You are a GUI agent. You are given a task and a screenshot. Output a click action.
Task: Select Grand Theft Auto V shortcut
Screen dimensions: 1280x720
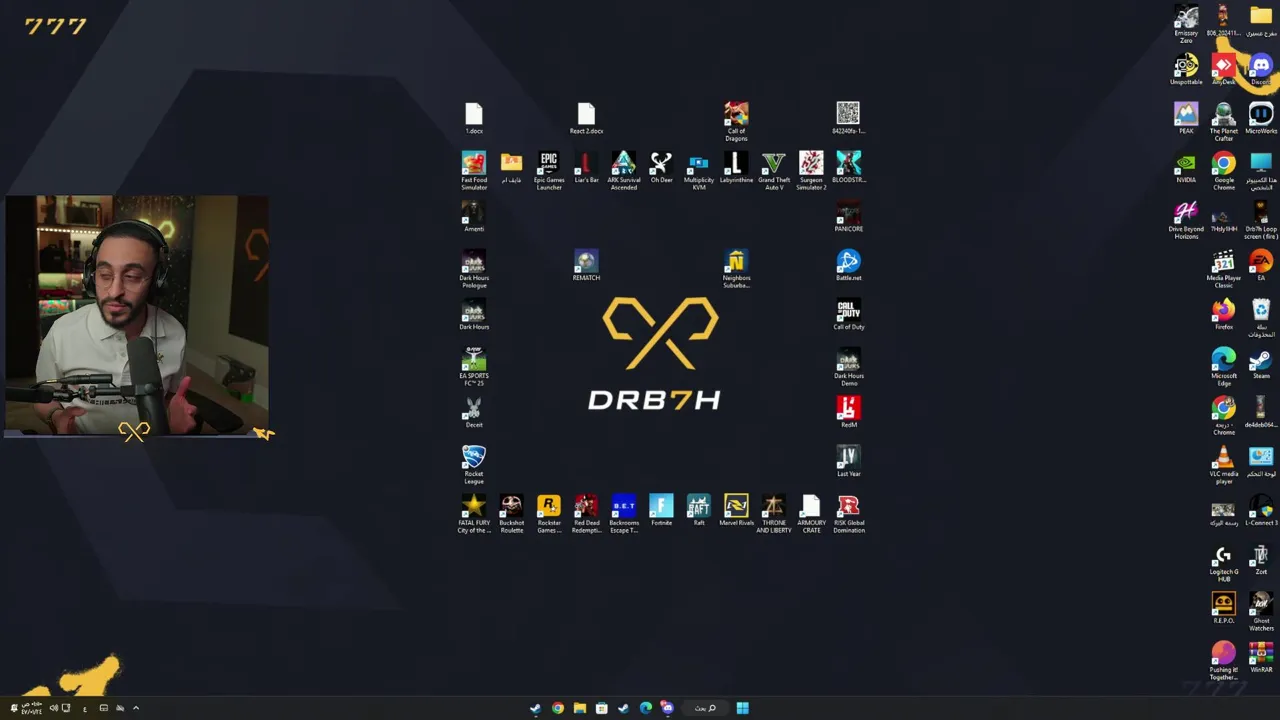(x=774, y=170)
